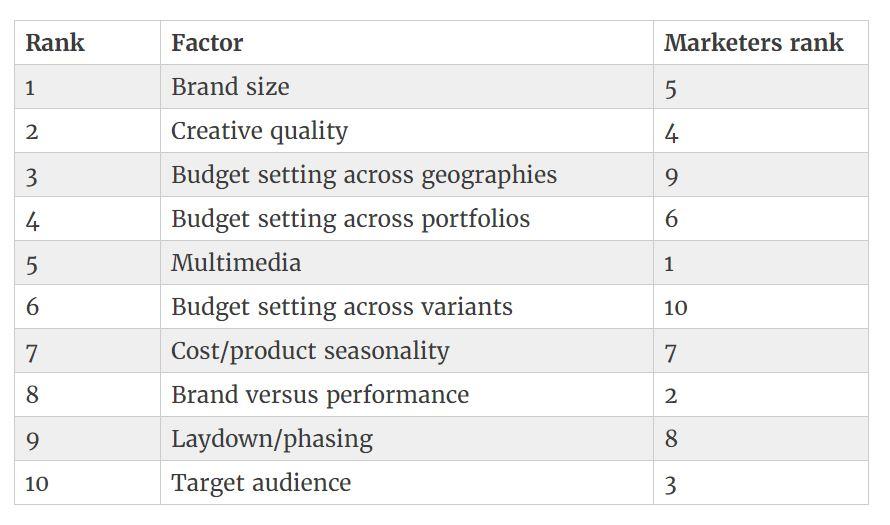
Task: Click the Rank column header
Action: coord(54,43)
